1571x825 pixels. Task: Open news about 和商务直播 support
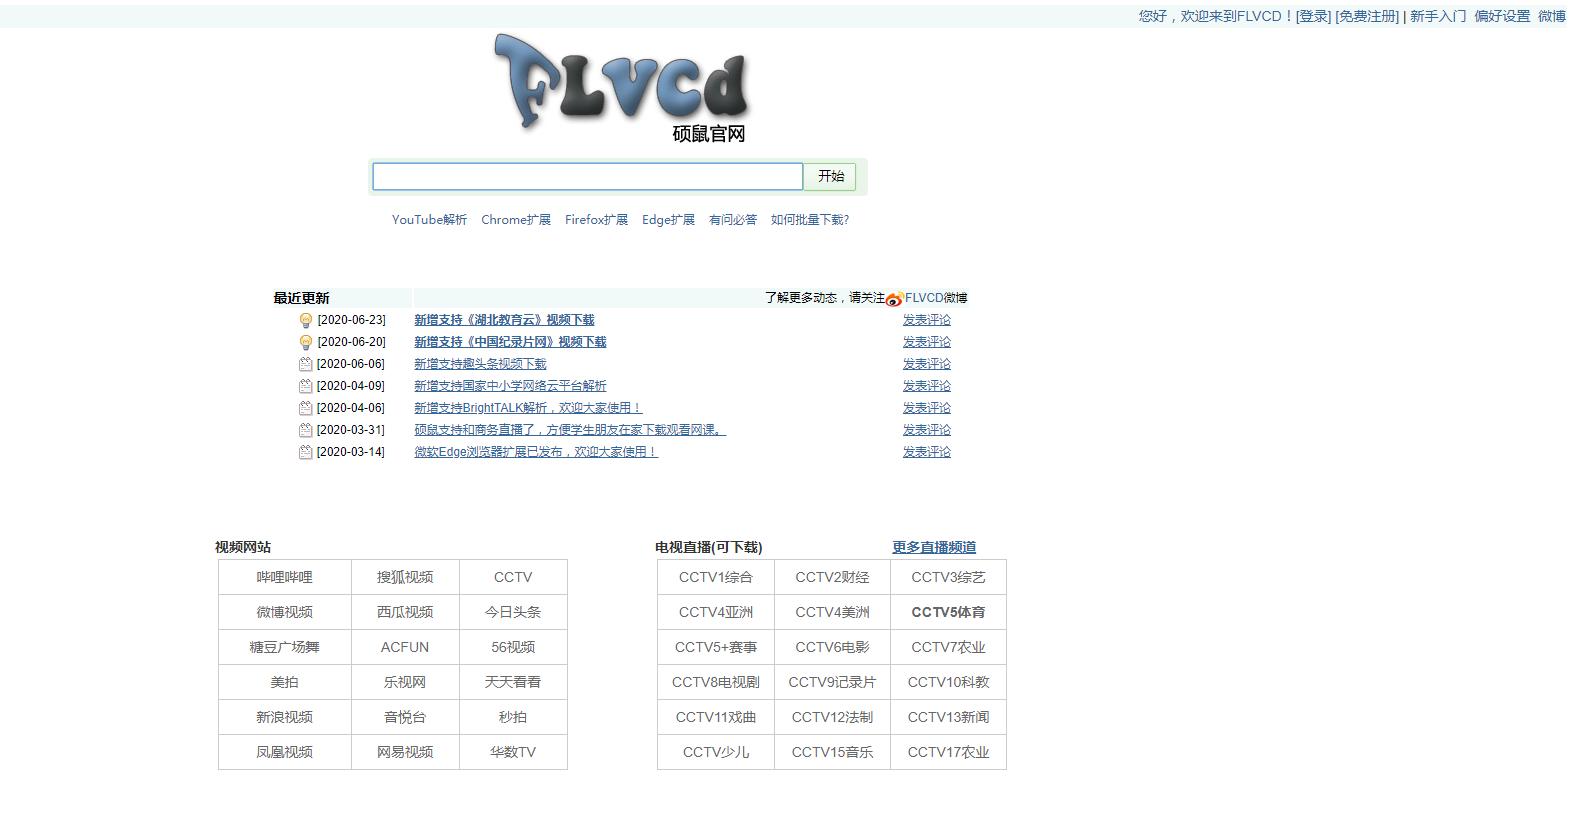click(570, 430)
